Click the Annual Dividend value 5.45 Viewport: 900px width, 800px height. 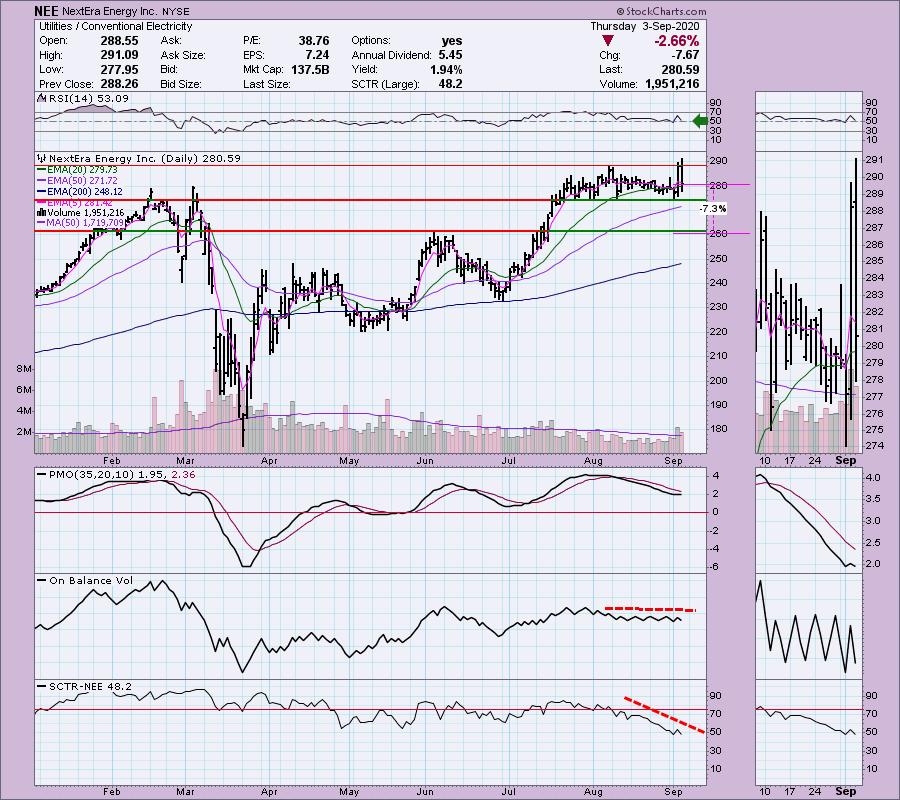[x=450, y=55]
